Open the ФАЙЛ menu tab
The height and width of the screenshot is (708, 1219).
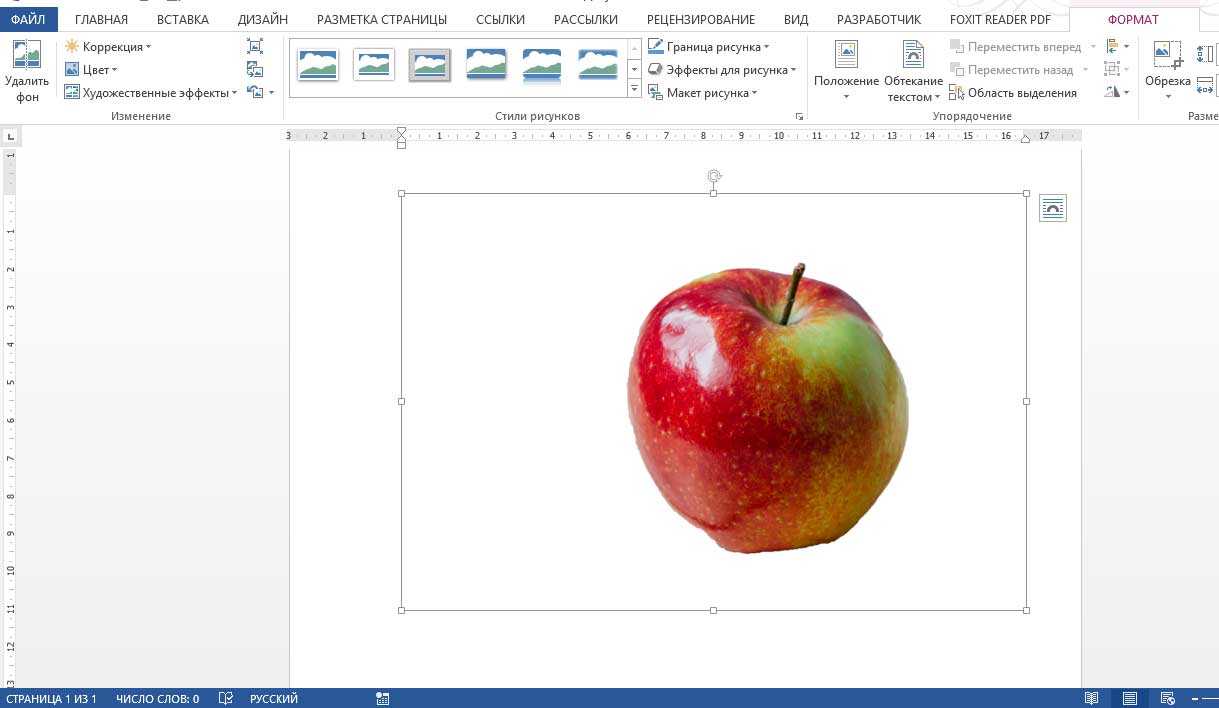tap(29, 19)
